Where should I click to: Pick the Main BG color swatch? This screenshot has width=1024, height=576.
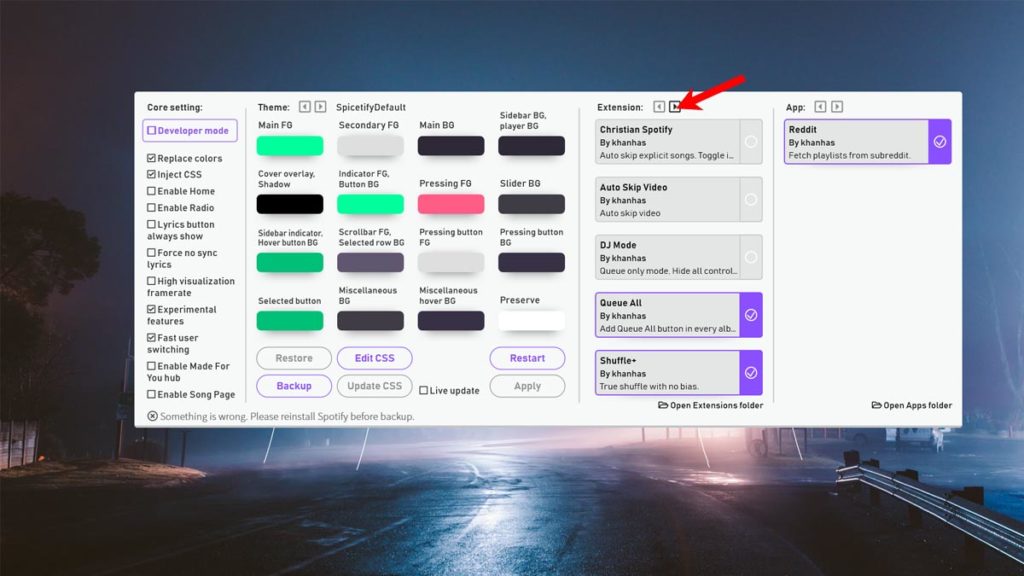tap(451, 146)
